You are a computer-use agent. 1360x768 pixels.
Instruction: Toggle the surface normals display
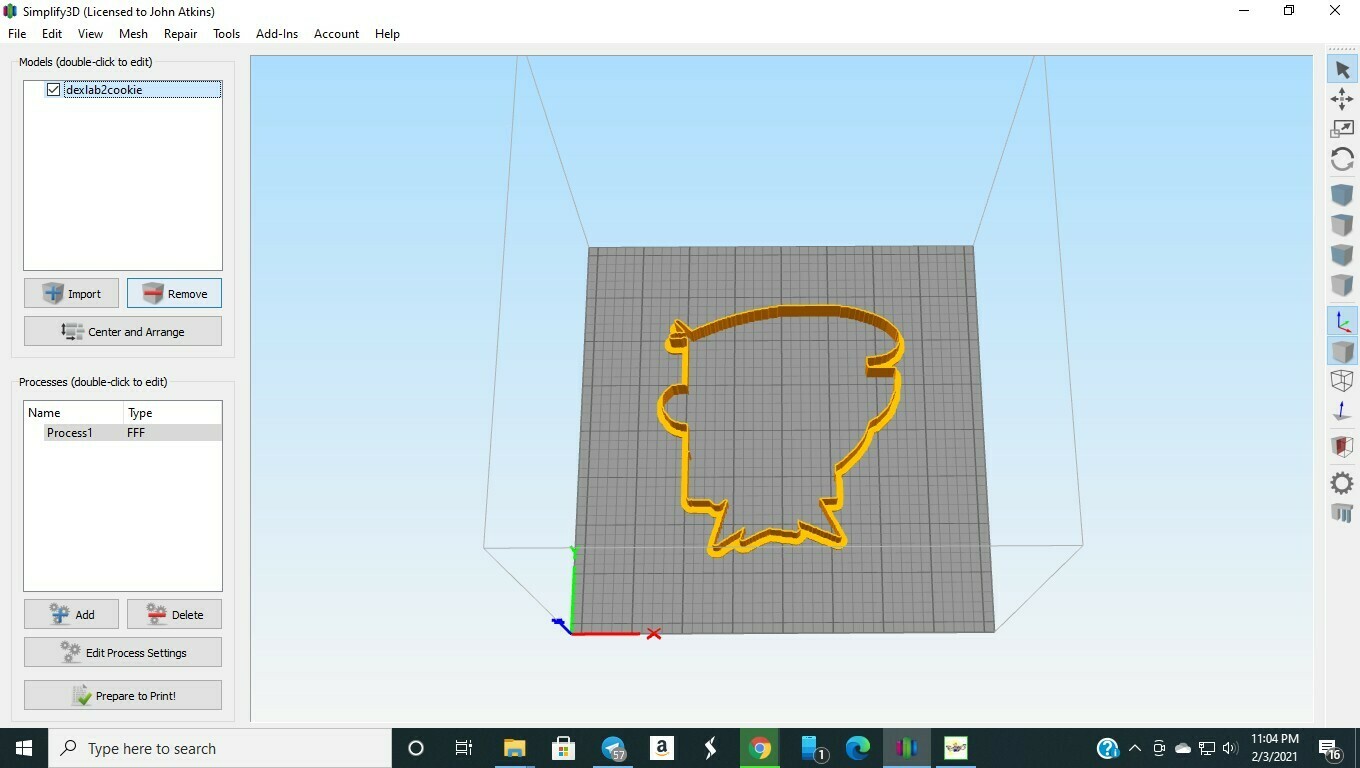[1342, 410]
